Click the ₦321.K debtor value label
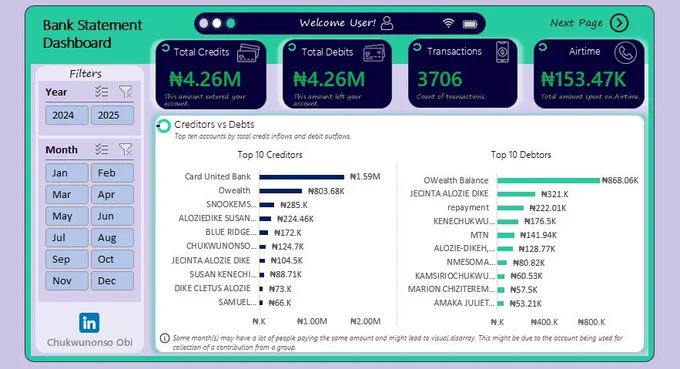Image resolution: width=680 pixels, height=369 pixels. pos(555,194)
